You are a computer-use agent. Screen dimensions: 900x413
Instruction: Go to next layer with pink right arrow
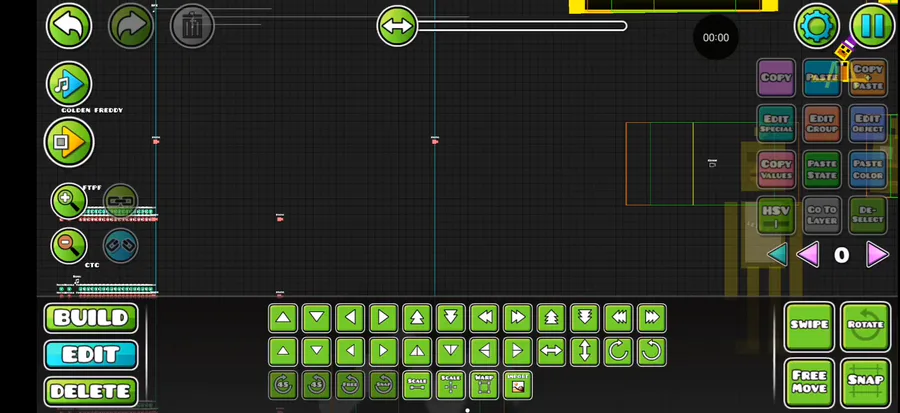coord(878,255)
